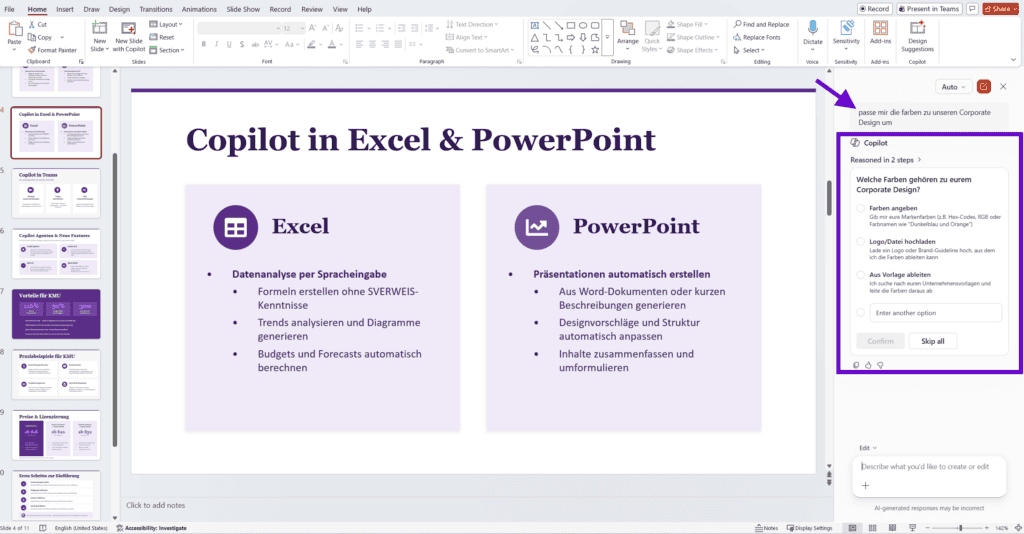This screenshot has width=1024, height=534.
Task: Select the 'Aus Vorlage ableiten' radio option
Action: 861,275
